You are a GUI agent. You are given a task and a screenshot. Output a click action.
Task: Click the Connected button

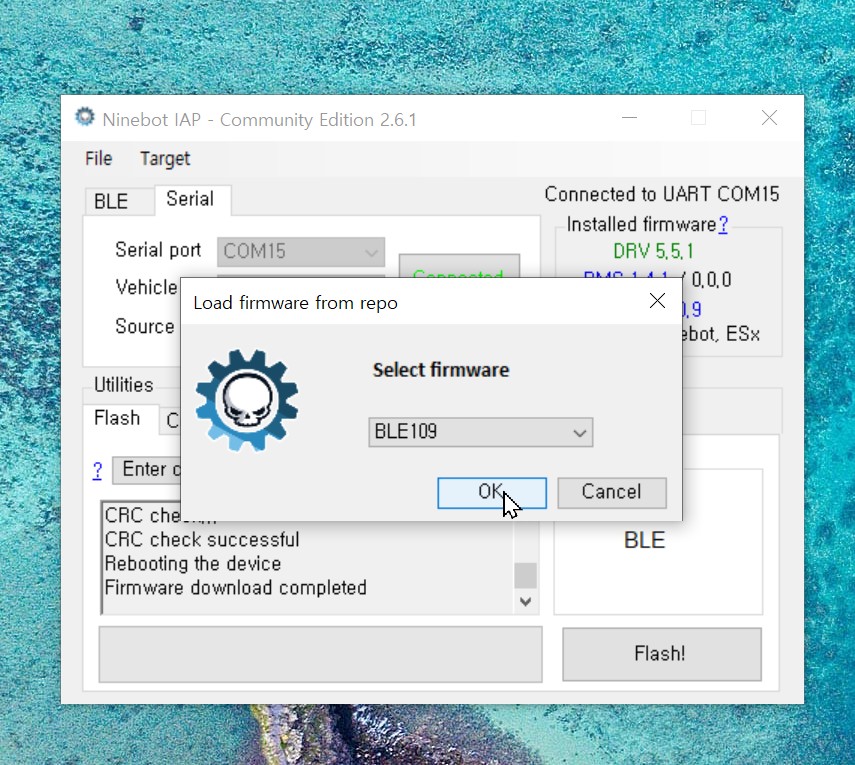(x=459, y=267)
